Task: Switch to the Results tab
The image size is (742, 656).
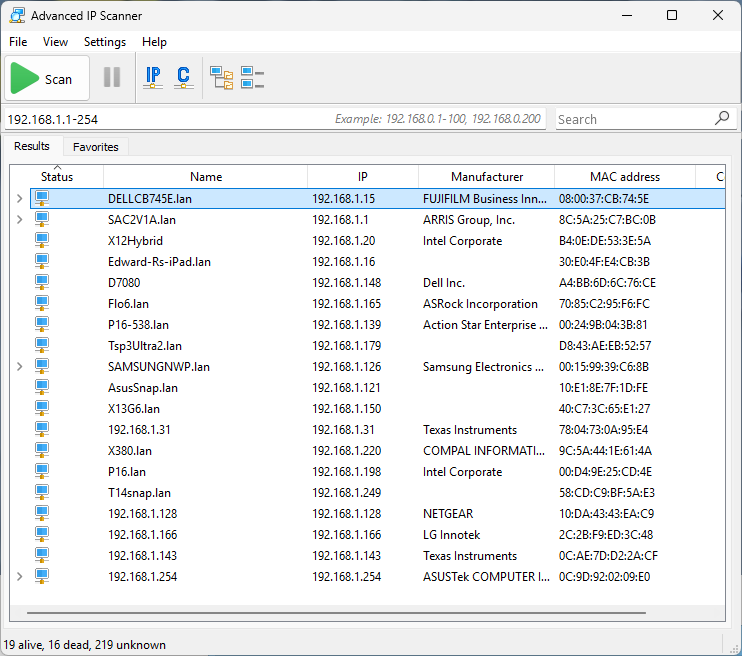Action: pos(32,146)
